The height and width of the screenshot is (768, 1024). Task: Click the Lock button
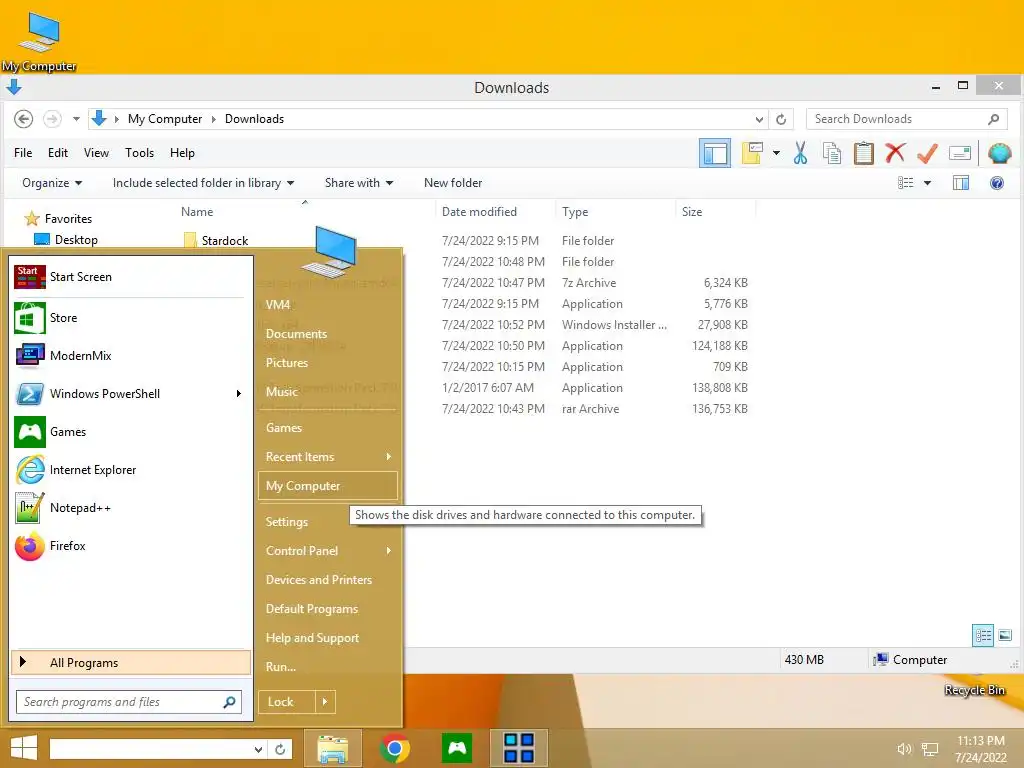(287, 702)
